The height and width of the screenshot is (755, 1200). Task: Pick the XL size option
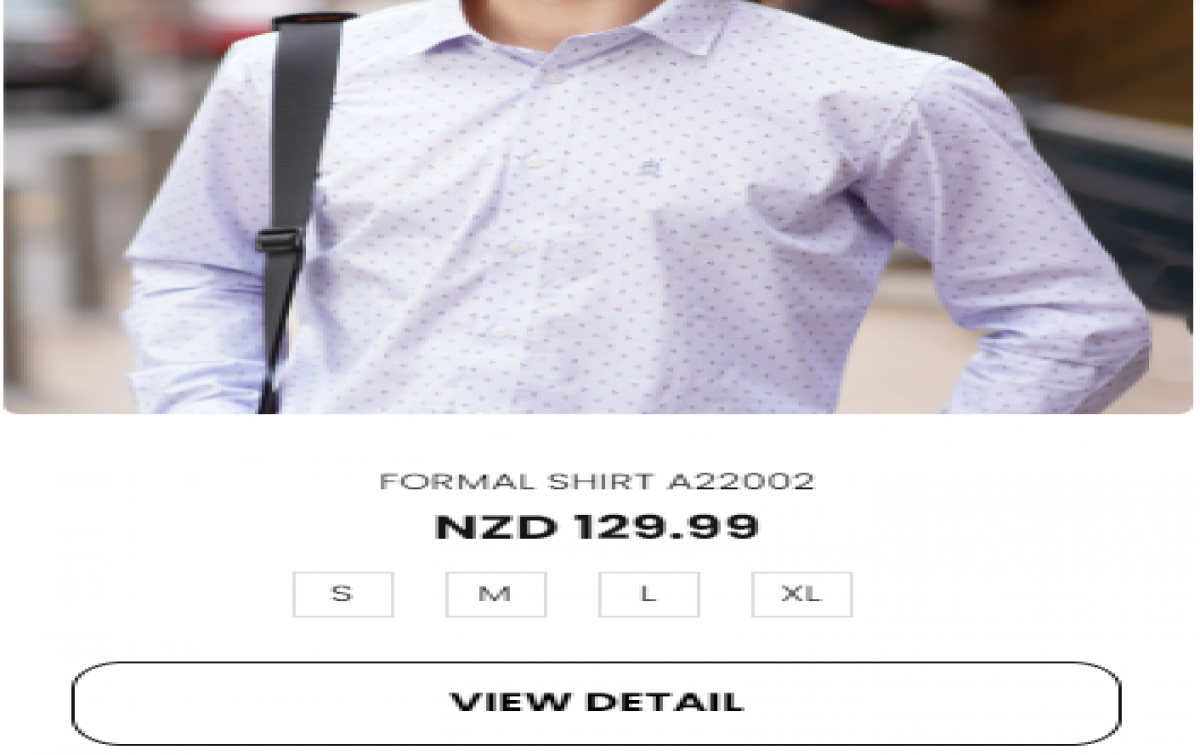point(802,594)
